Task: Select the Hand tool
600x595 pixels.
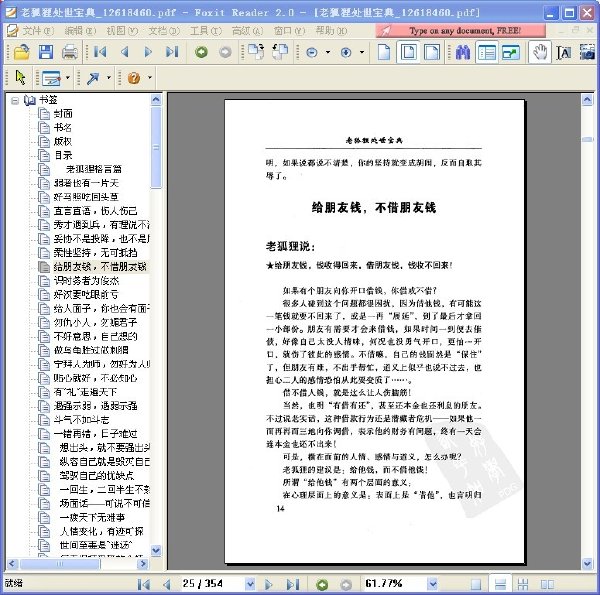Action: [x=540, y=52]
